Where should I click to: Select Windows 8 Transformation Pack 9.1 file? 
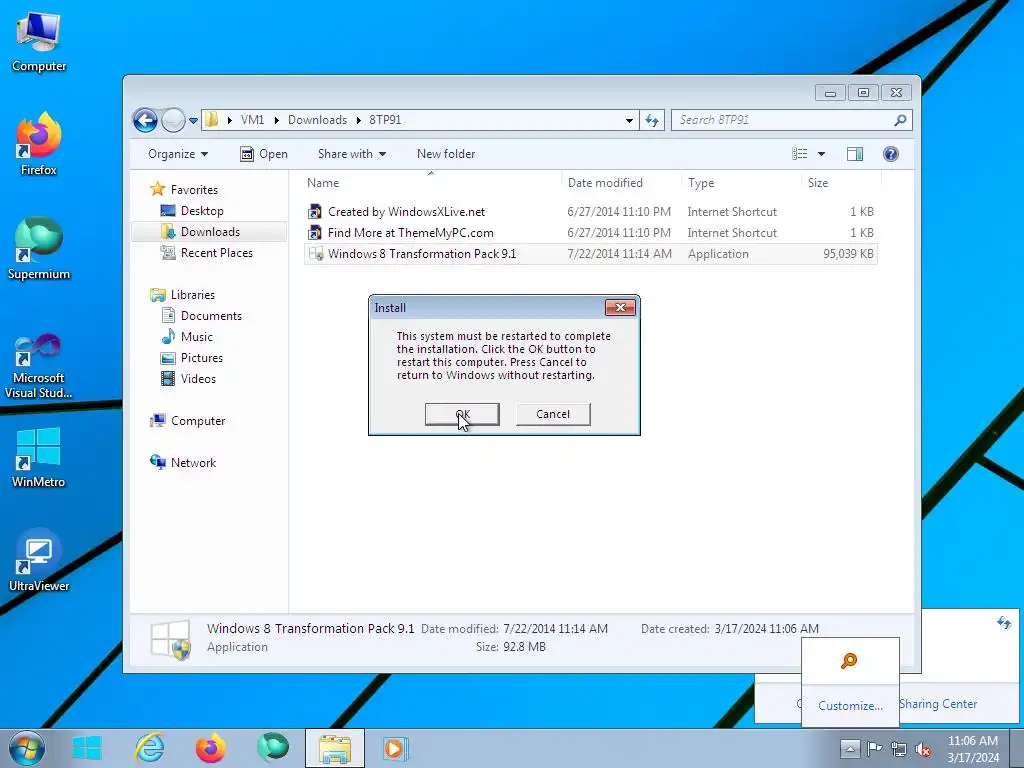[590, 254]
